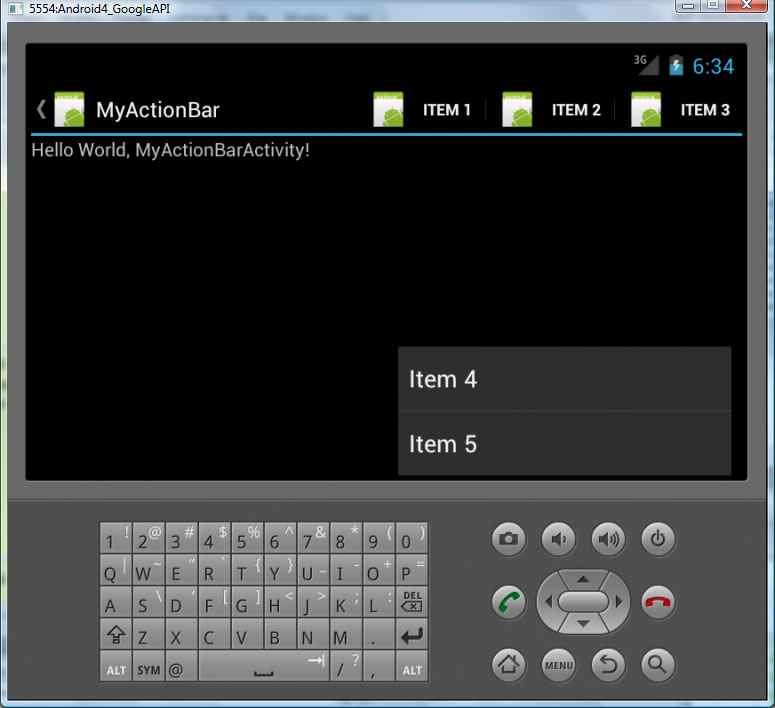Select Item 4 from overflow menu
This screenshot has width=775, height=708.
point(564,379)
